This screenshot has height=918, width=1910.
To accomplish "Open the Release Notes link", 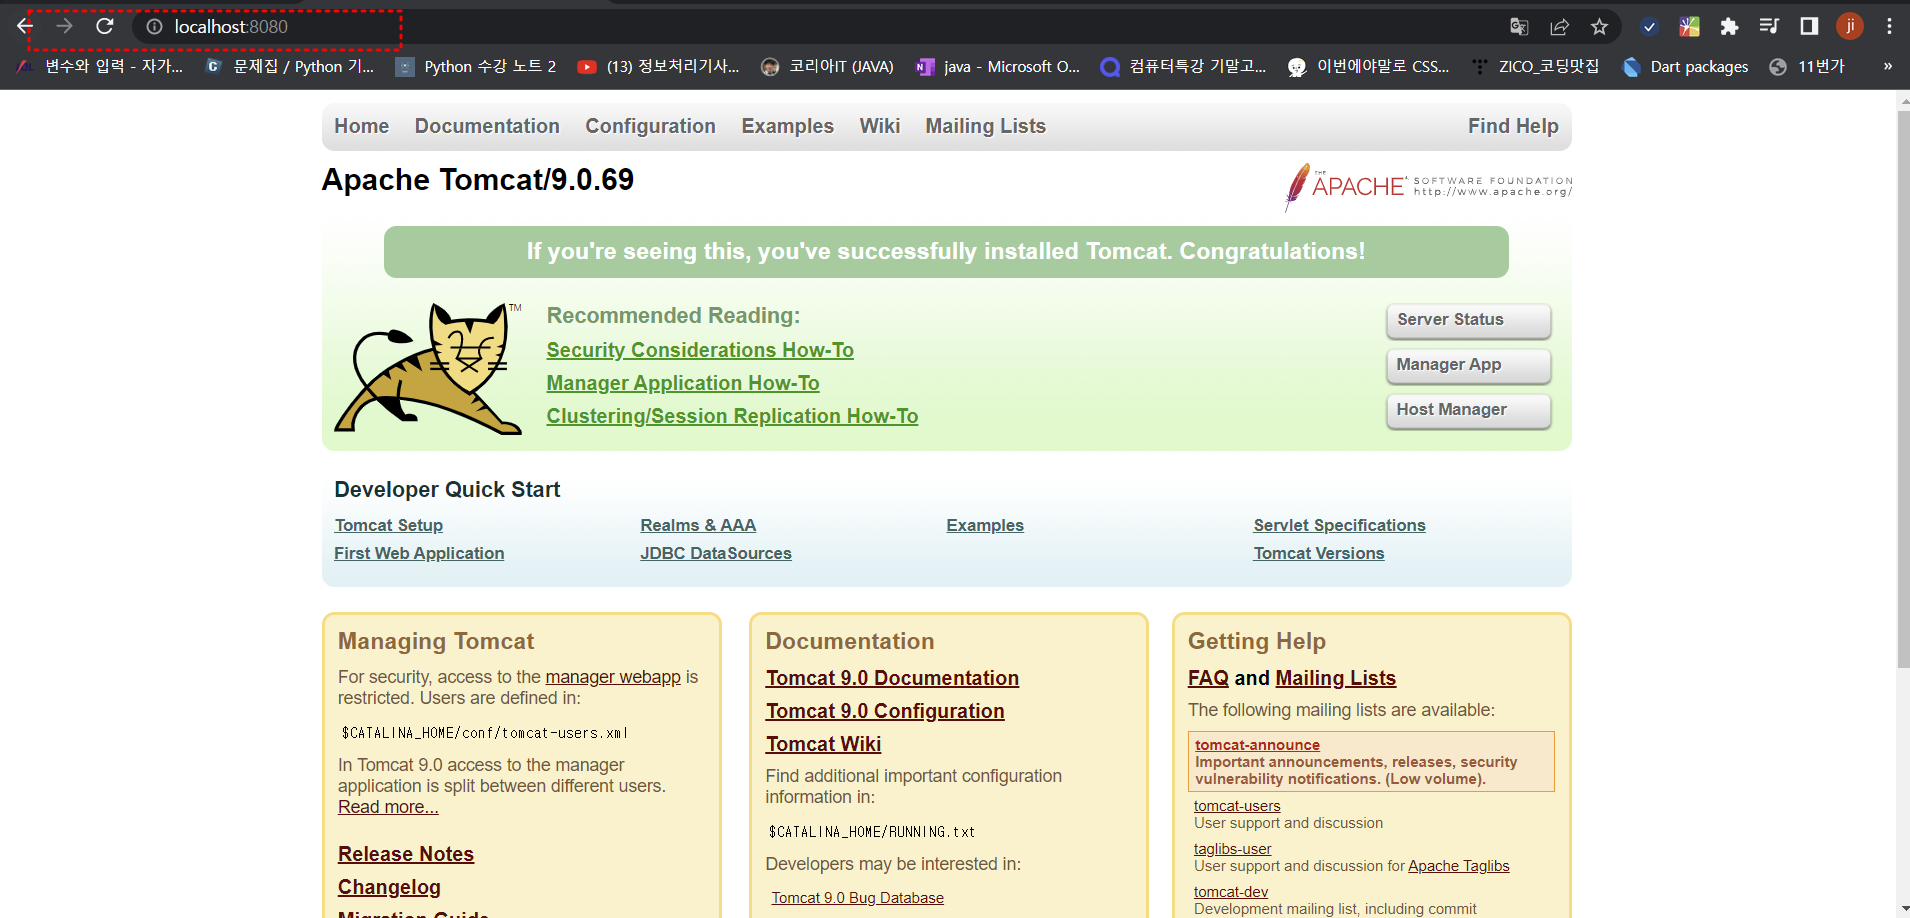I will pos(406,854).
